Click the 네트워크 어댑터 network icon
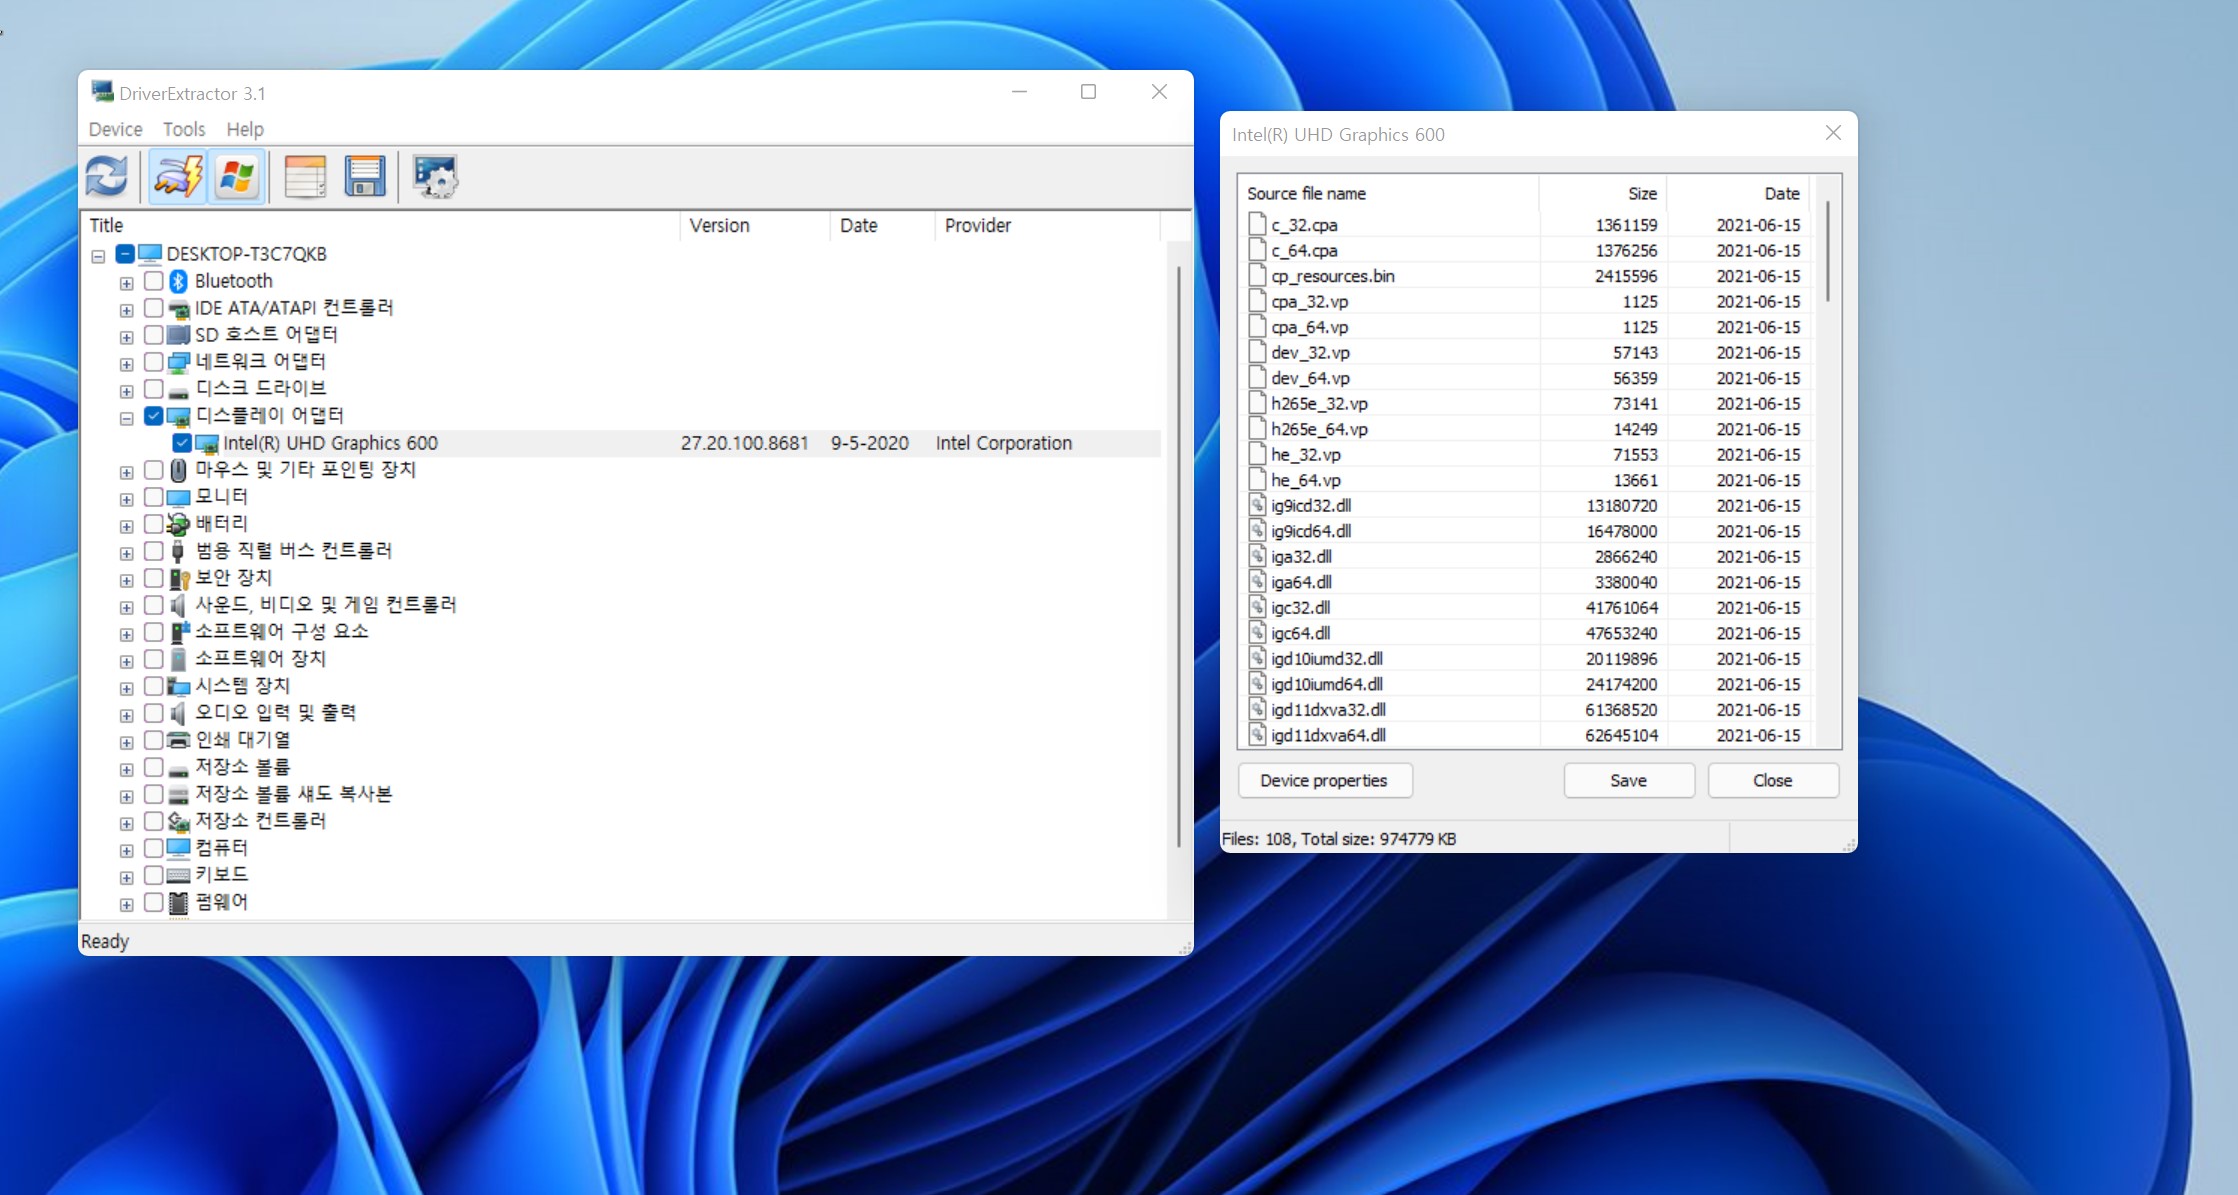Screen dimensions: 2238x1195 178,362
